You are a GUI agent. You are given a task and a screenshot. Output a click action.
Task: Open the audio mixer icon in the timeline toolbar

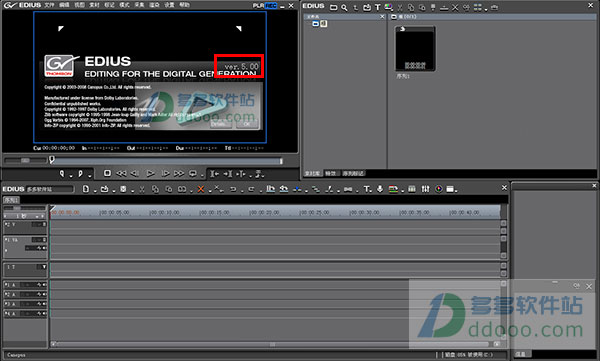(425, 189)
